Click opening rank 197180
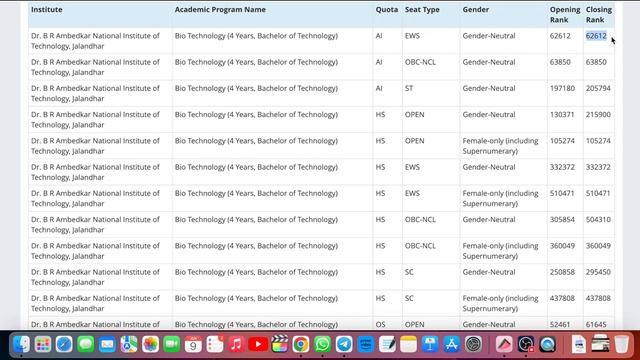 pyautogui.click(x=562, y=88)
